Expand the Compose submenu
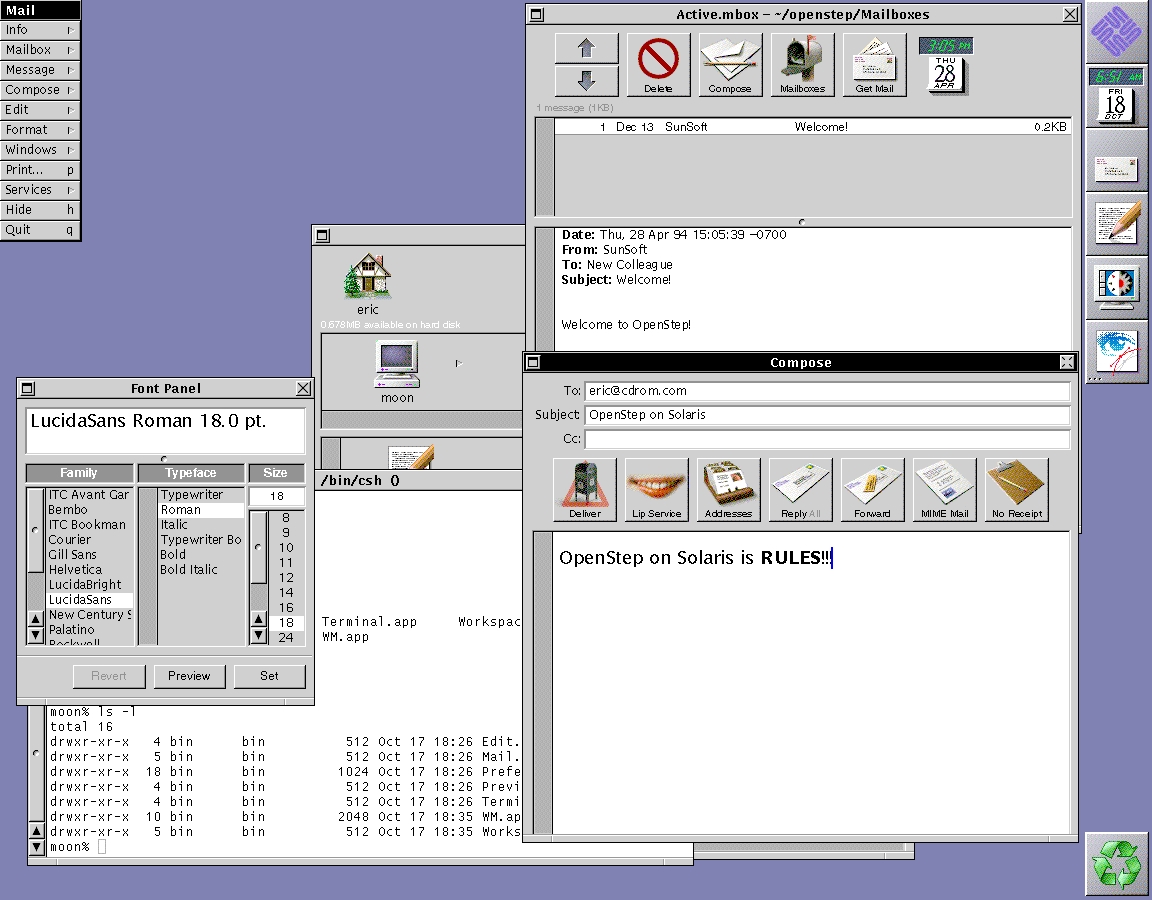Image resolution: width=1152 pixels, height=900 pixels. (40, 90)
